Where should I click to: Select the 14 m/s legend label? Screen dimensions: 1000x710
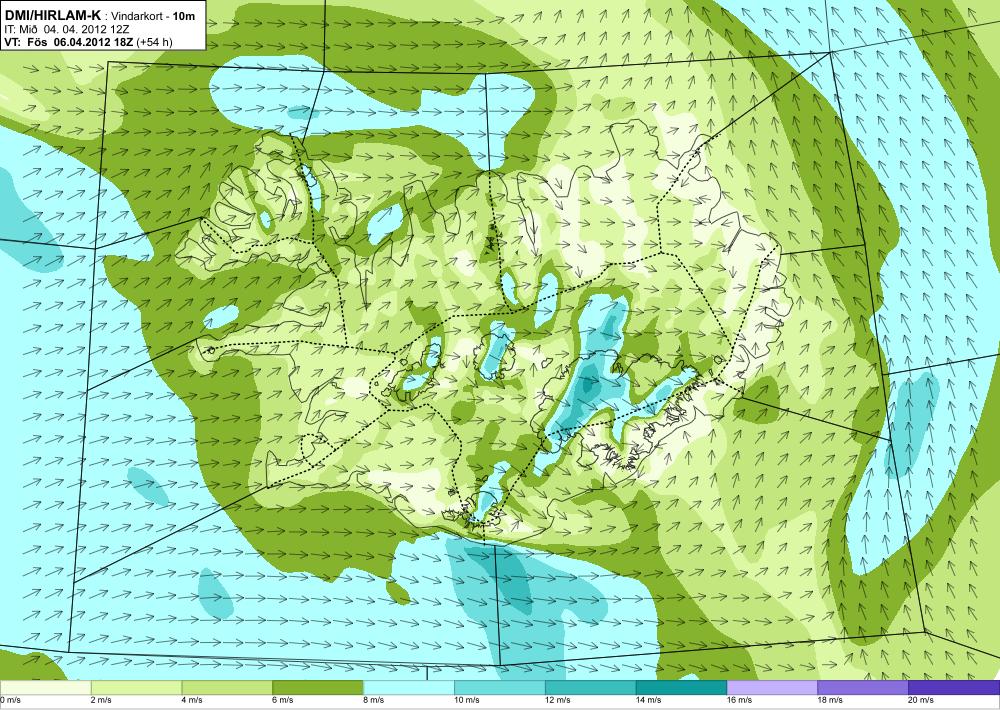point(649,700)
